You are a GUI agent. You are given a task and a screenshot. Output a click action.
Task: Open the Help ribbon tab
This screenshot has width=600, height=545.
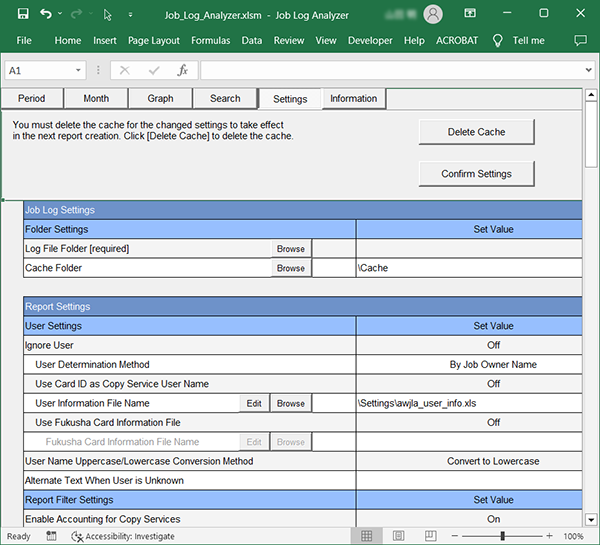(x=414, y=40)
